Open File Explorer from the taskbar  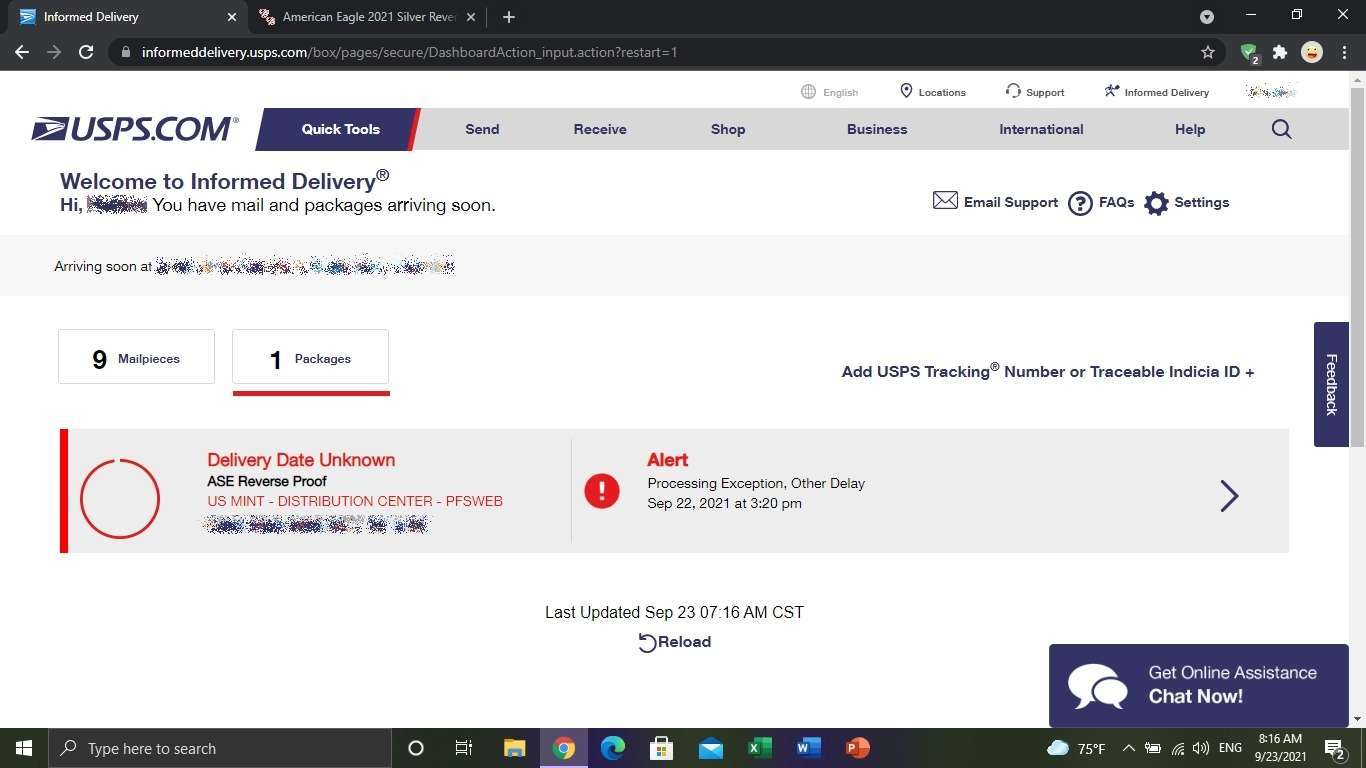514,748
